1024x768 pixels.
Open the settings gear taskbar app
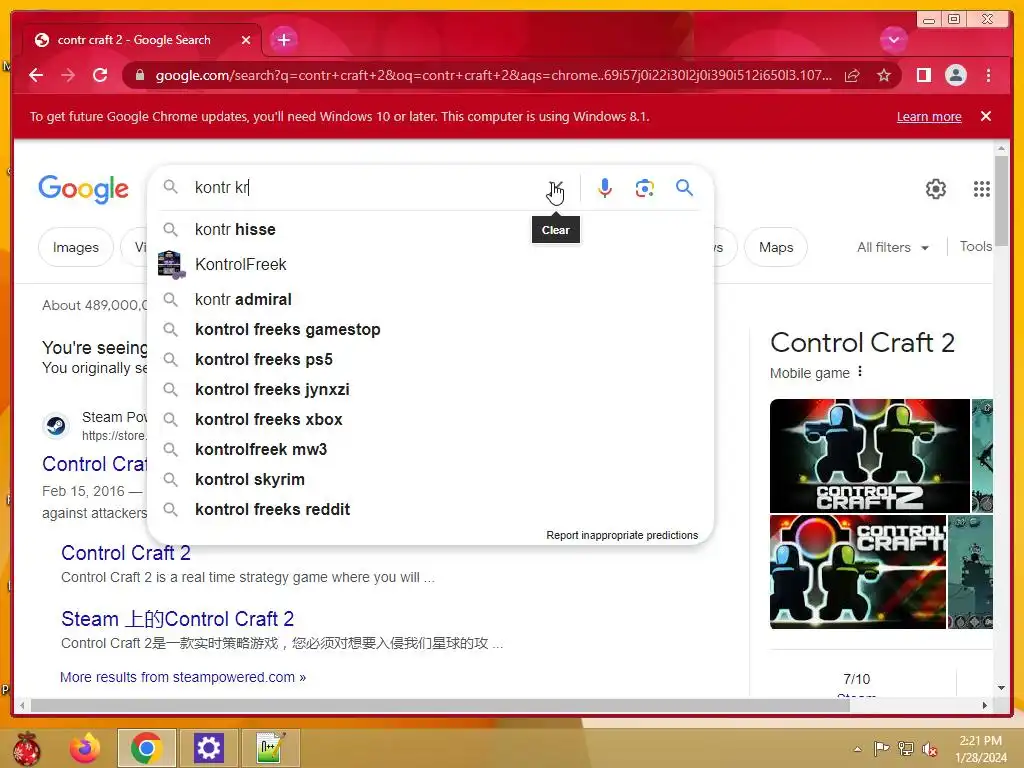point(208,748)
